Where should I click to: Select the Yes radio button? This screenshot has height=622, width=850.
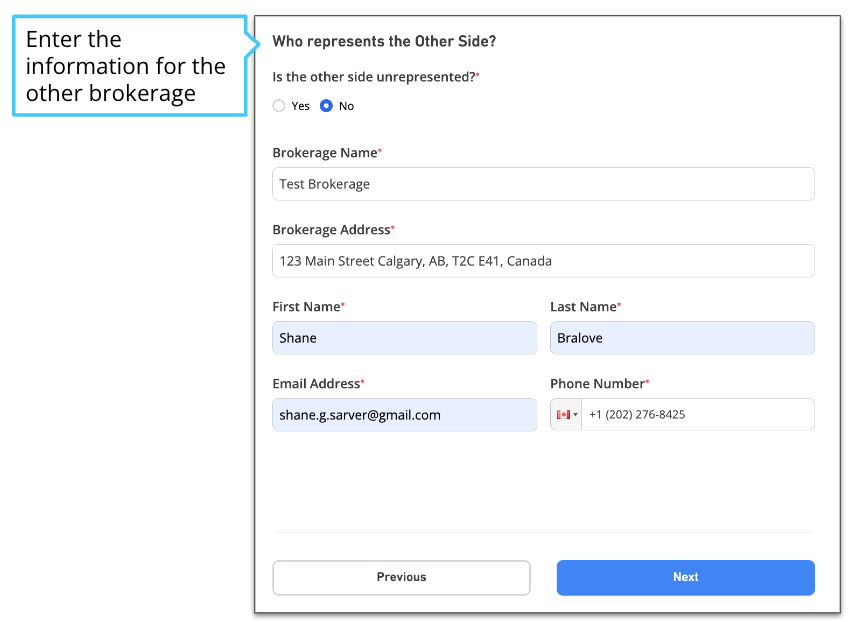(x=279, y=106)
